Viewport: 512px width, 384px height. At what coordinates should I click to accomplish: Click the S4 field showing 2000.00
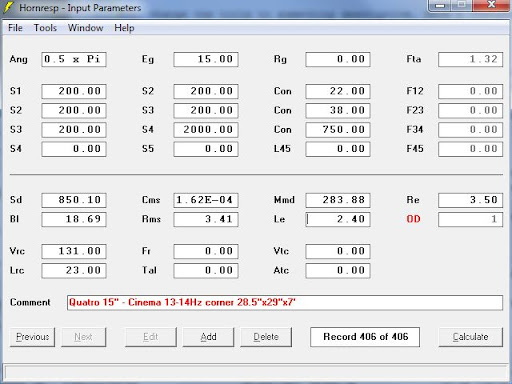206,130
